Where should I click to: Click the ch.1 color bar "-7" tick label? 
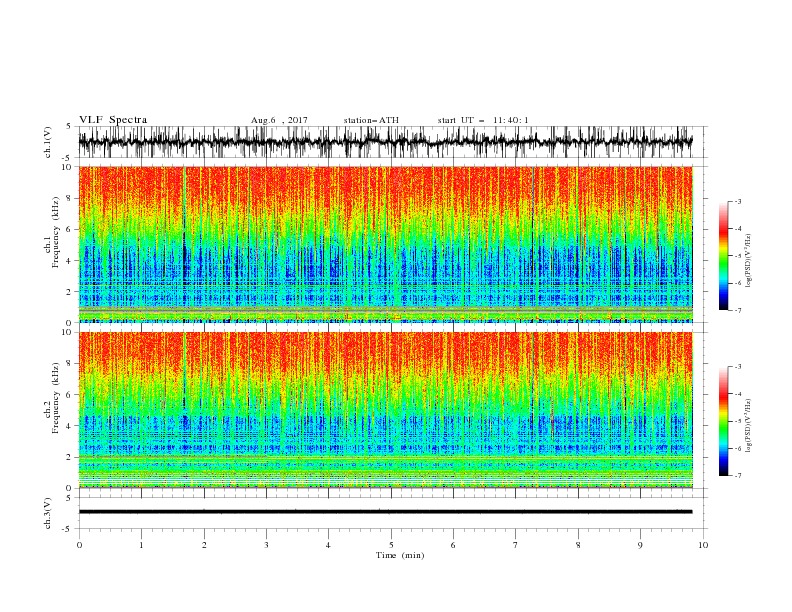[738, 311]
